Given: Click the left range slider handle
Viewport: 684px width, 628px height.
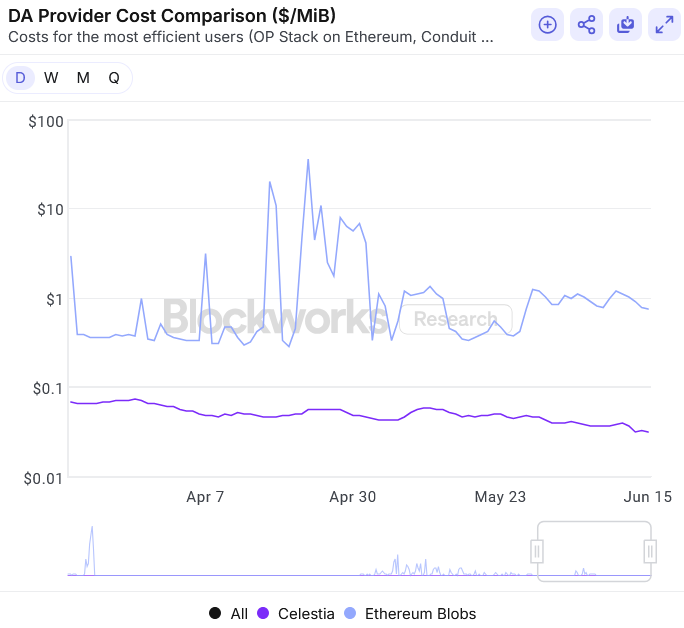Looking at the screenshot, I should [x=537, y=551].
